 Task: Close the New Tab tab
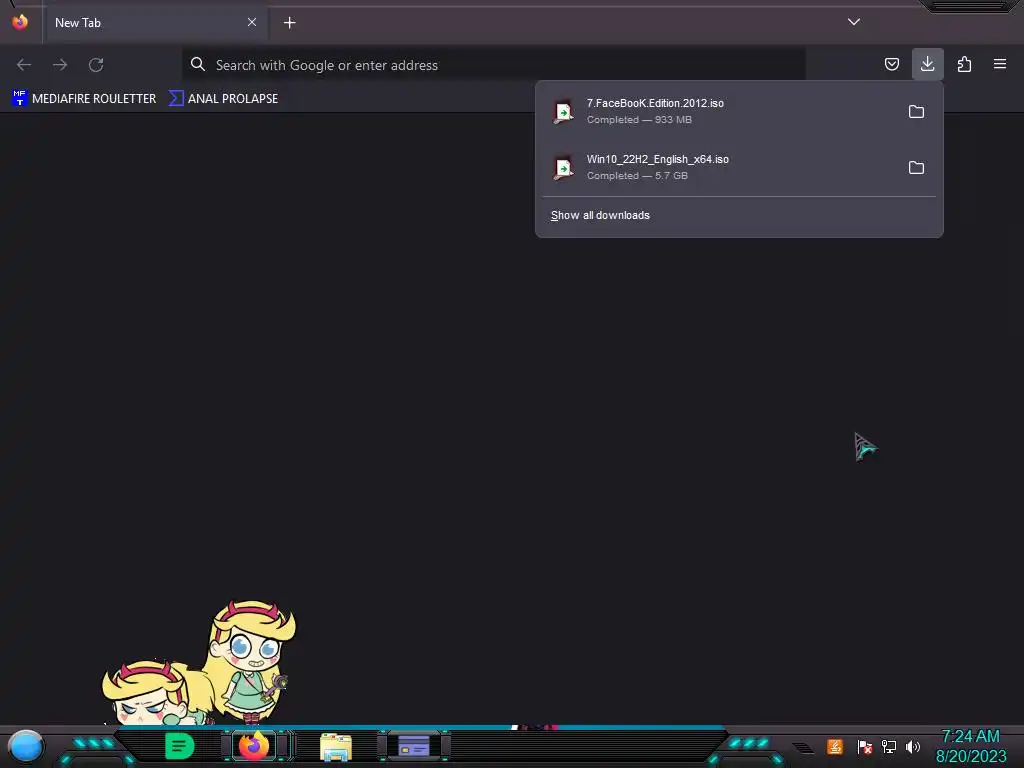pyautogui.click(x=252, y=22)
